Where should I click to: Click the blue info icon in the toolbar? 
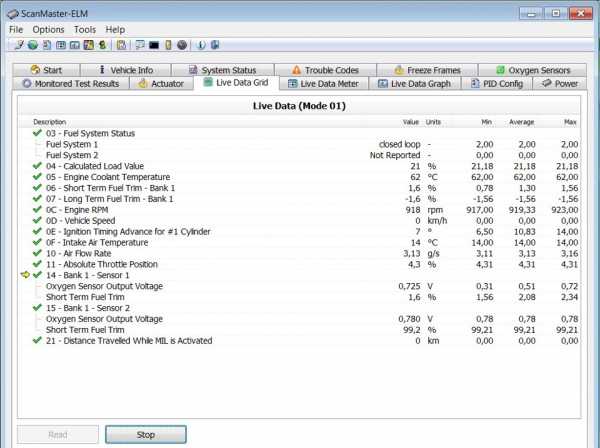(x=201, y=45)
